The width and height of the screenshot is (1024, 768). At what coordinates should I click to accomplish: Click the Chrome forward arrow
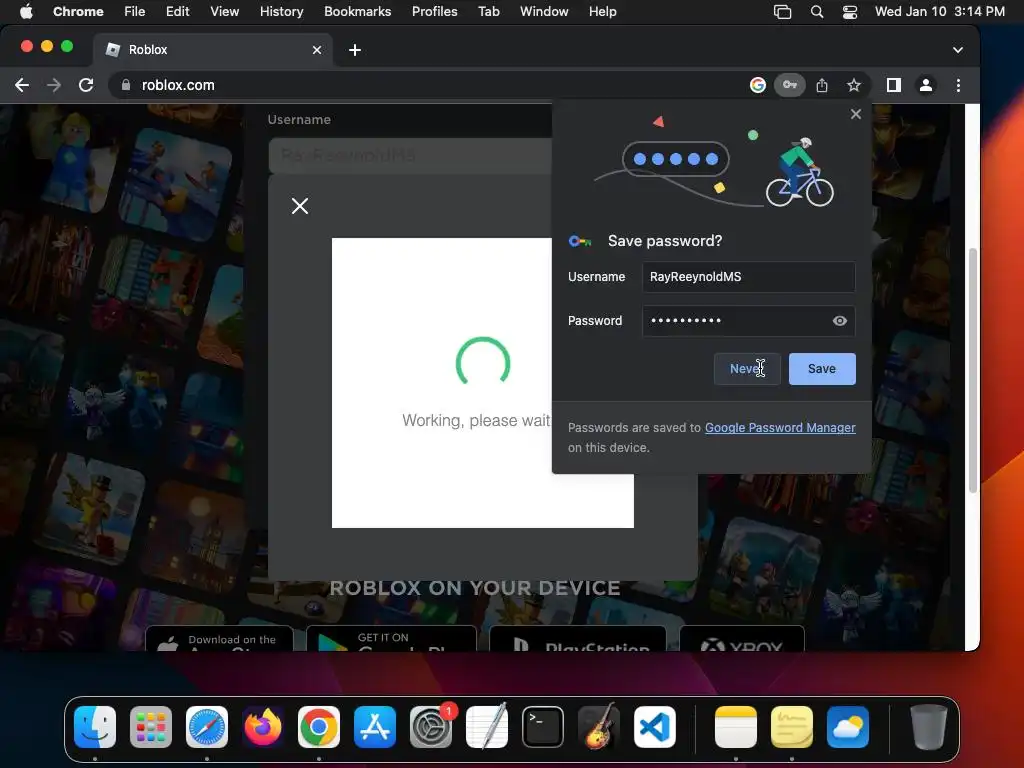point(54,85)
